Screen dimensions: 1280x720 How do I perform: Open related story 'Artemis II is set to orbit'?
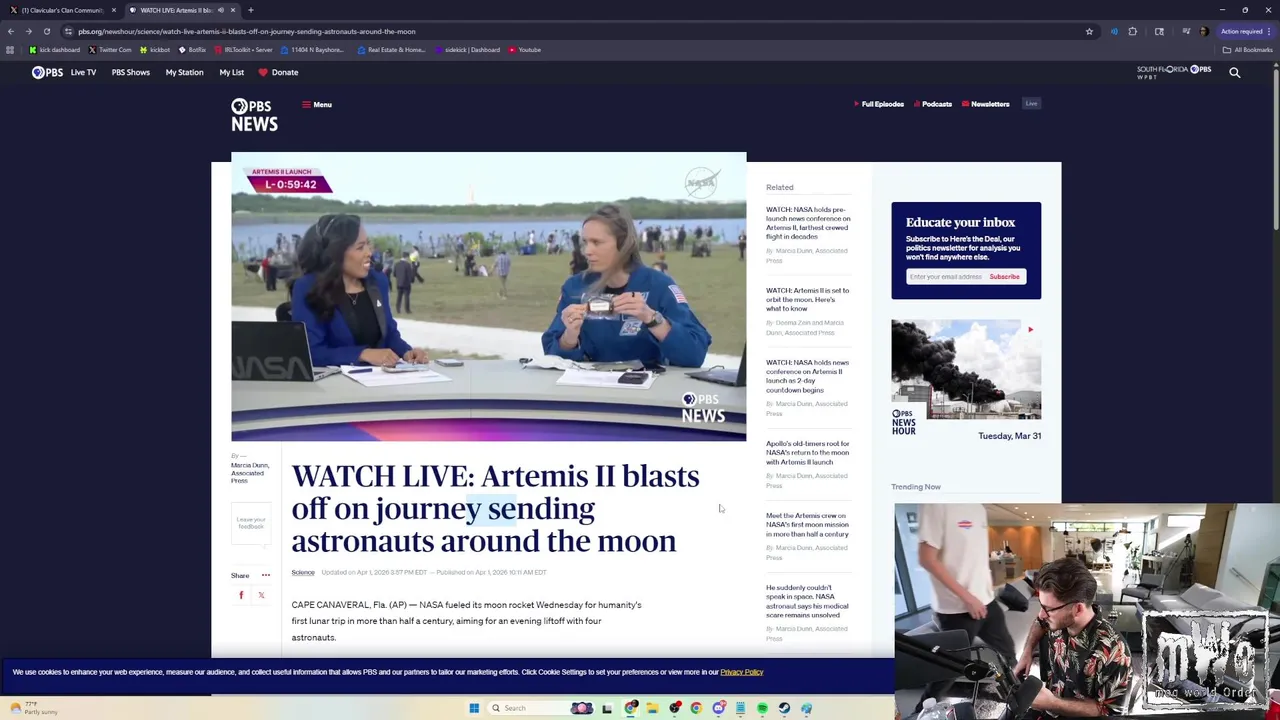(x=808, y=299)
